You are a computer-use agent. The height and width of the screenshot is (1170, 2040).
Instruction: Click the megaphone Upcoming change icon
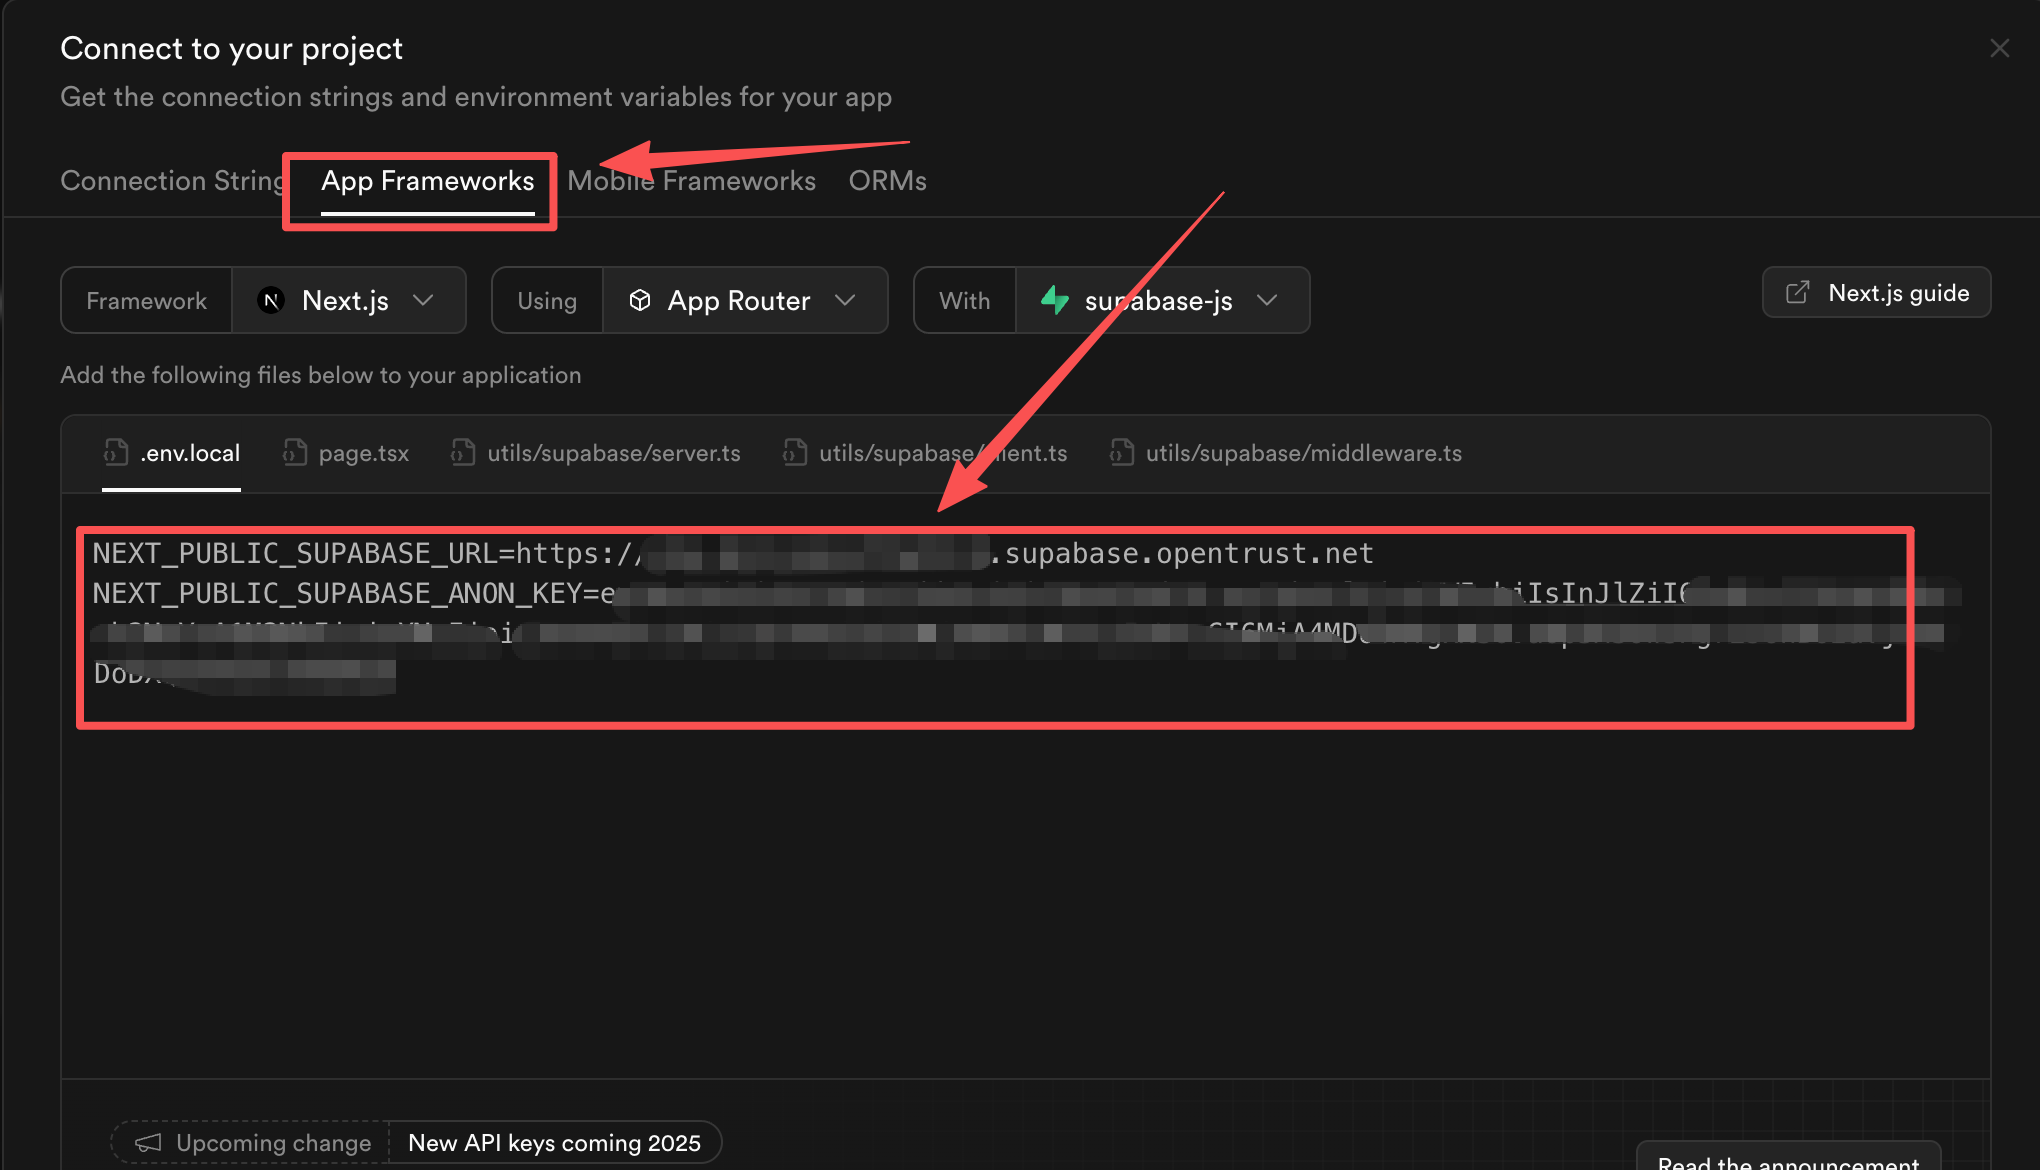148,1142
